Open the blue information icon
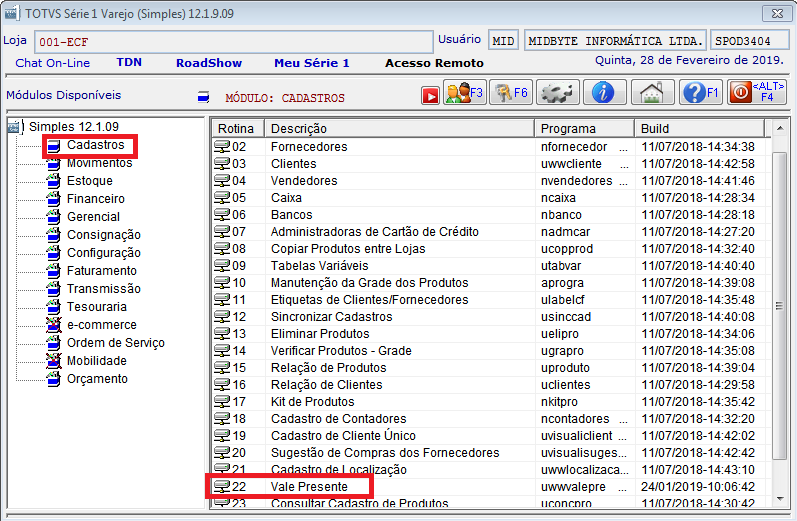Screen dimensions: 797x521 (604, 93)
